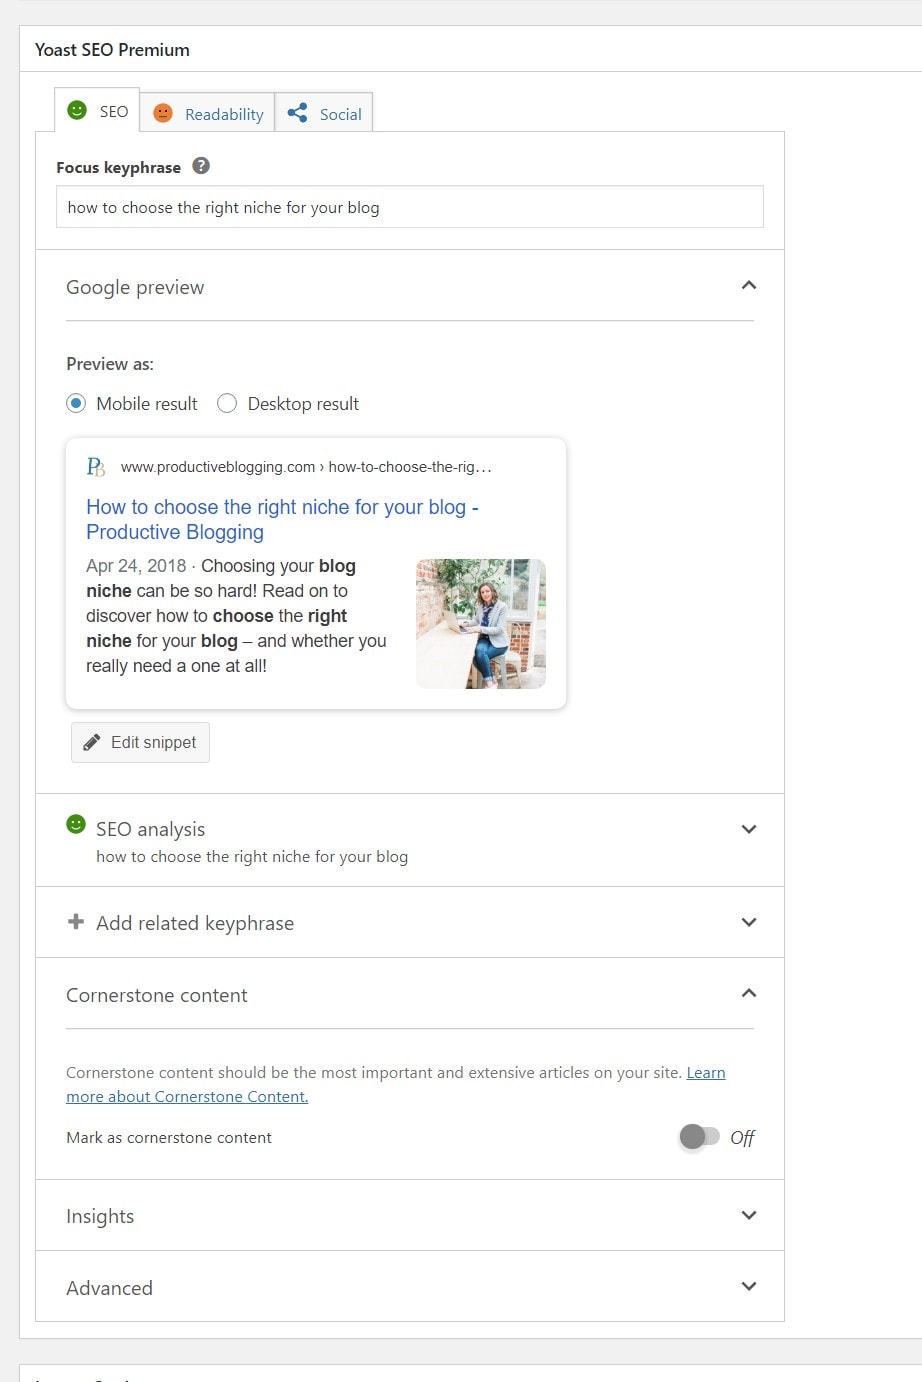Click the preview thumbnail of woman at laptop
922x1382 pixels.
[x=481, y=624]
